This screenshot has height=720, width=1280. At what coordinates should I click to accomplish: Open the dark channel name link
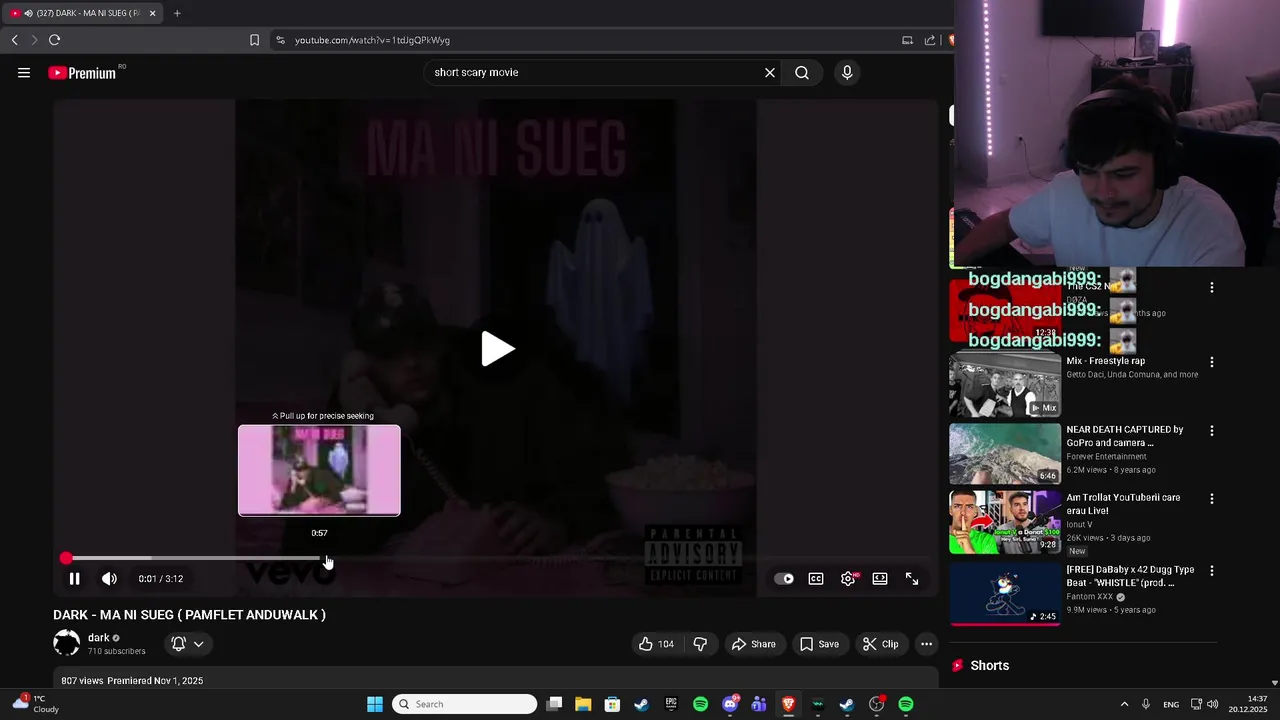point(98,638)
